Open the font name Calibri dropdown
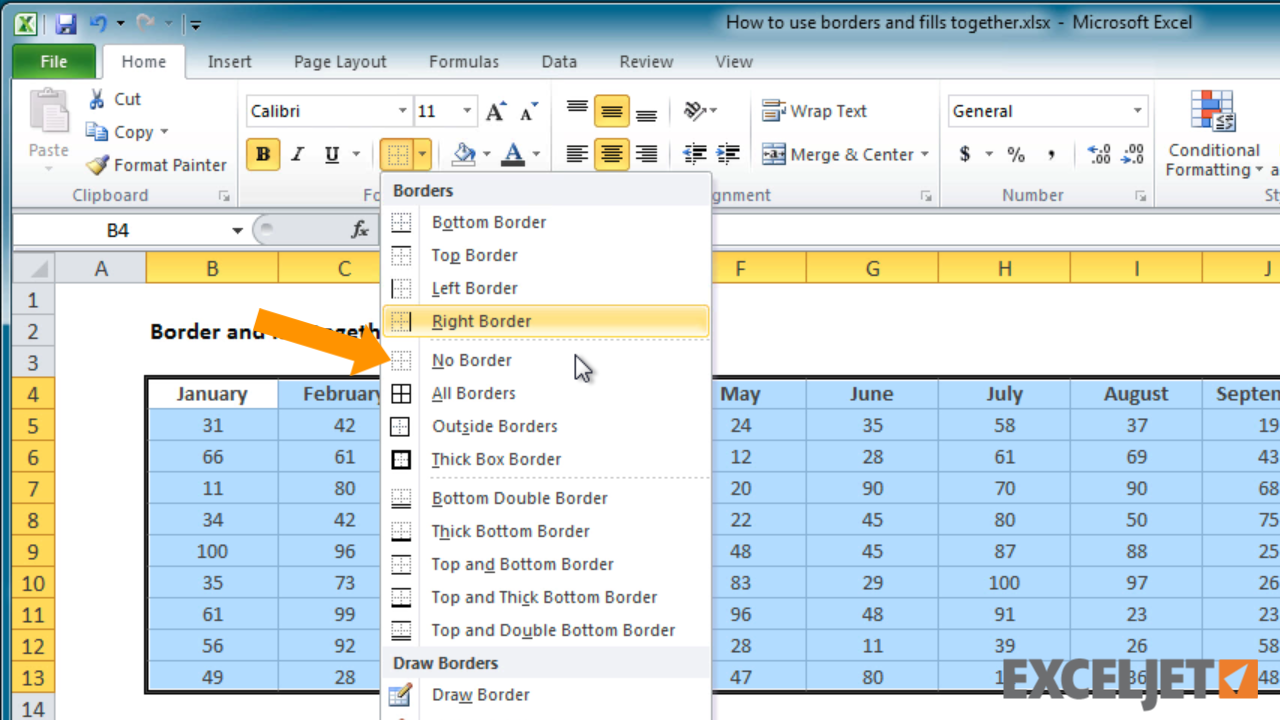 click(x=402, y=111)
